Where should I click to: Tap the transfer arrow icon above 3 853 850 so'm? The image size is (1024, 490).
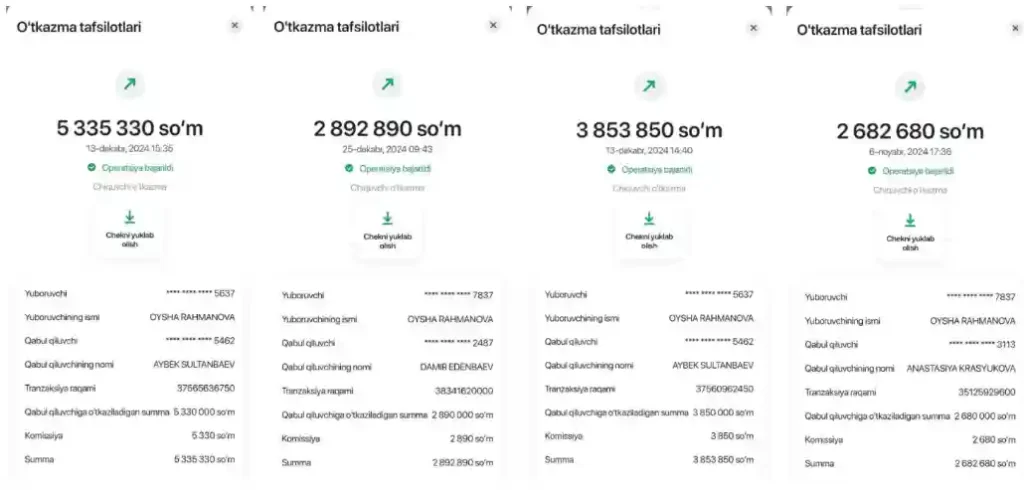pyautogui.click(x=649, y=86)
